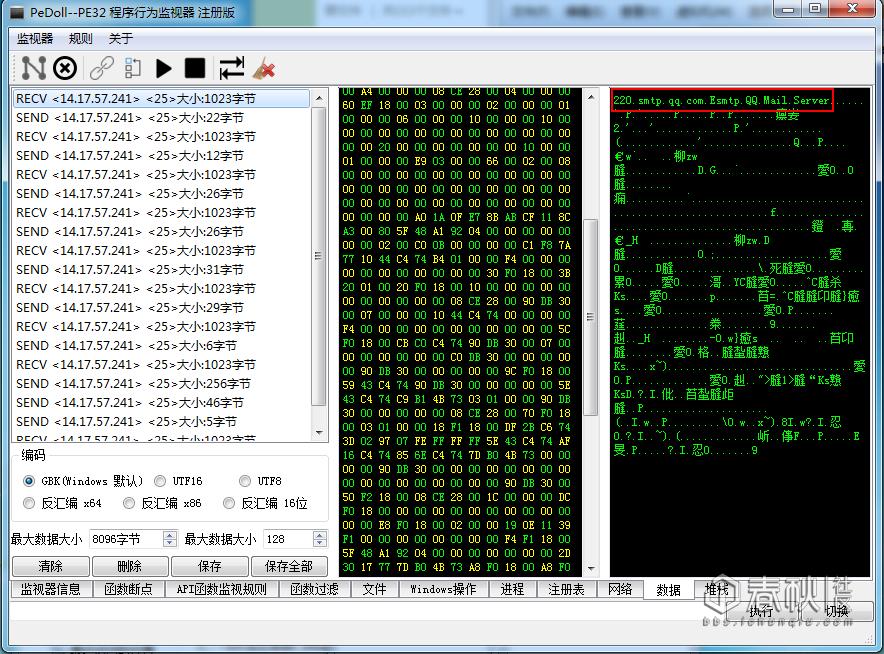Screen dimensions: 884x654
Task: Click the hex view vertical scrollbar thumb
Action: click(590, 317)
